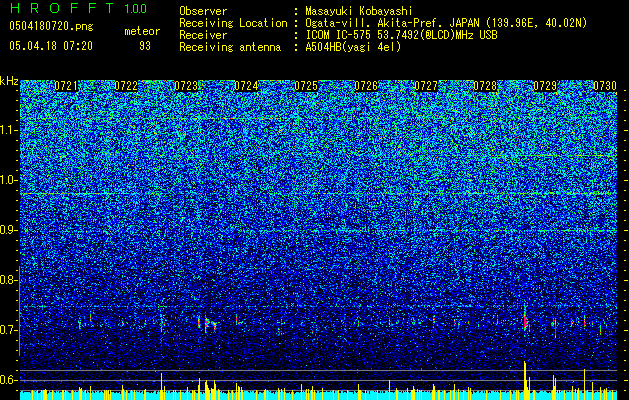Click the 0722 time marker

126,86
